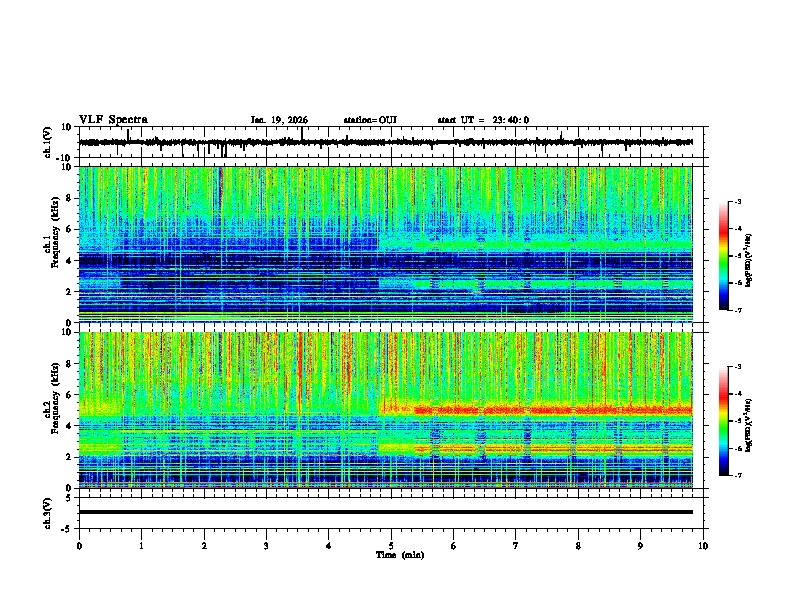792x612 pixels.
Task: Click the '-3' label on ch.2 colorbar
Action: click(x=737, y=367)
